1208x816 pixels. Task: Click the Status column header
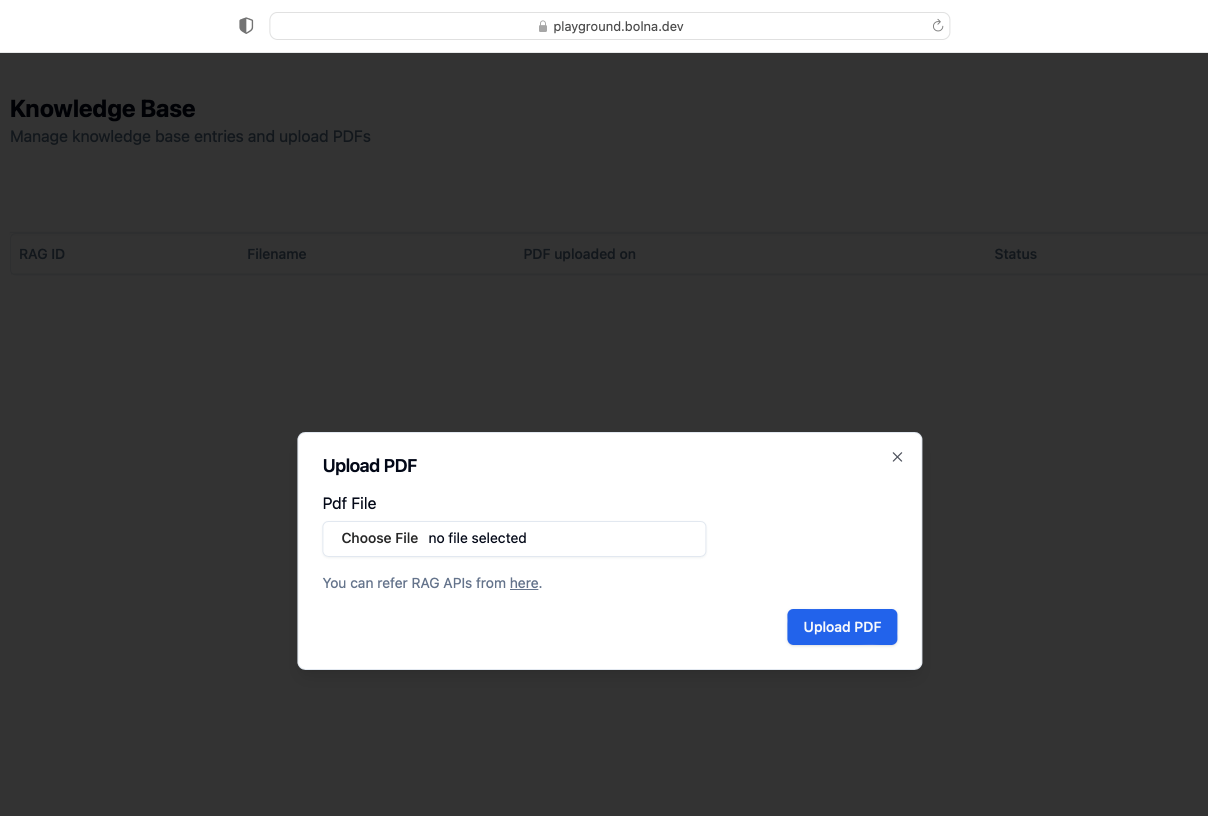(x=1015, y=254)
